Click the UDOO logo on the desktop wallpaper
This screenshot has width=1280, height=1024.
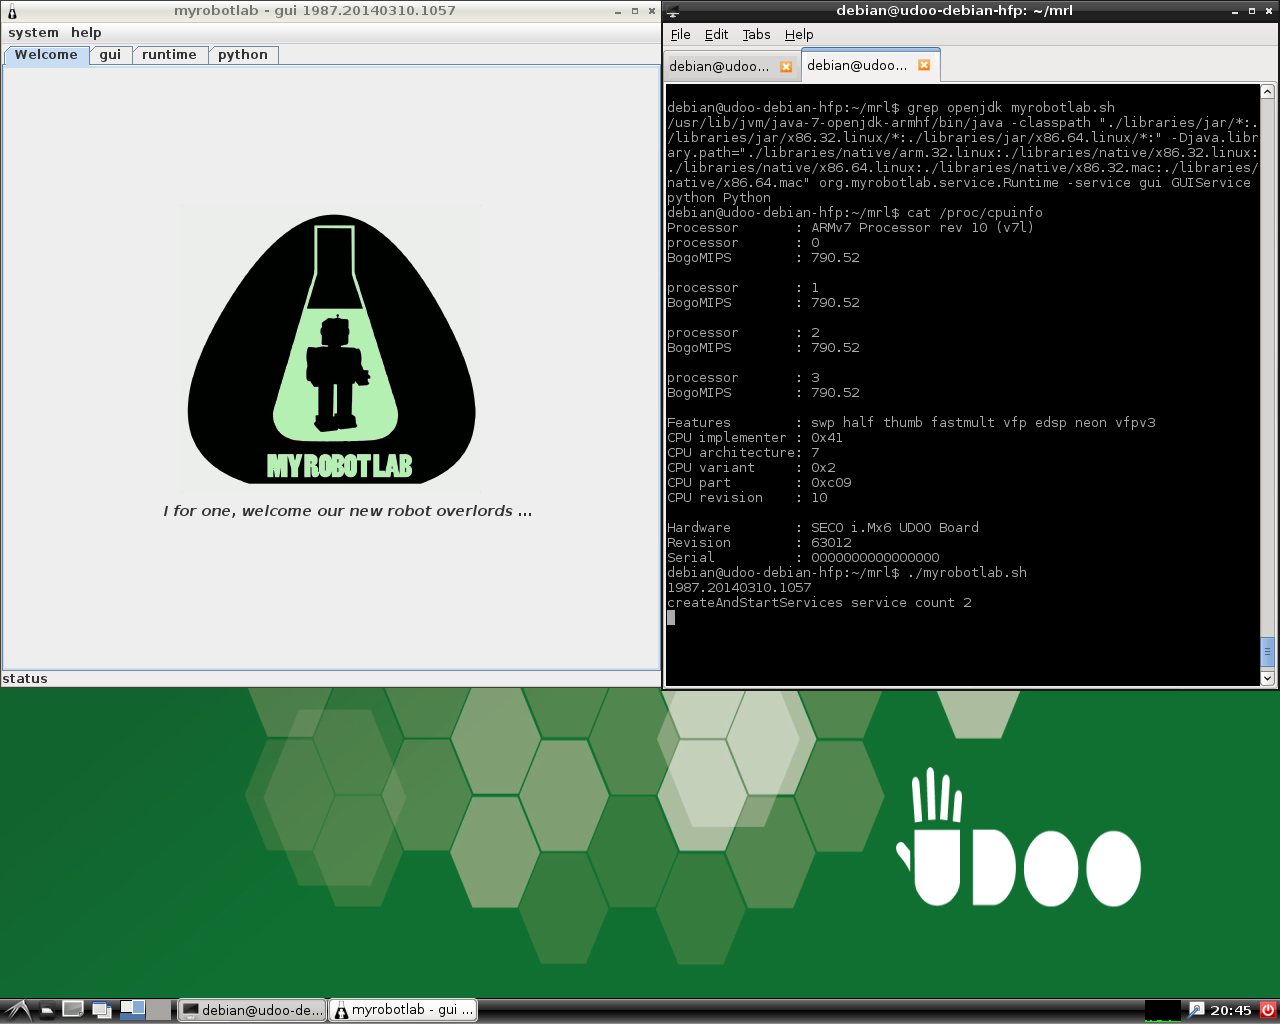click(1018, 838)
